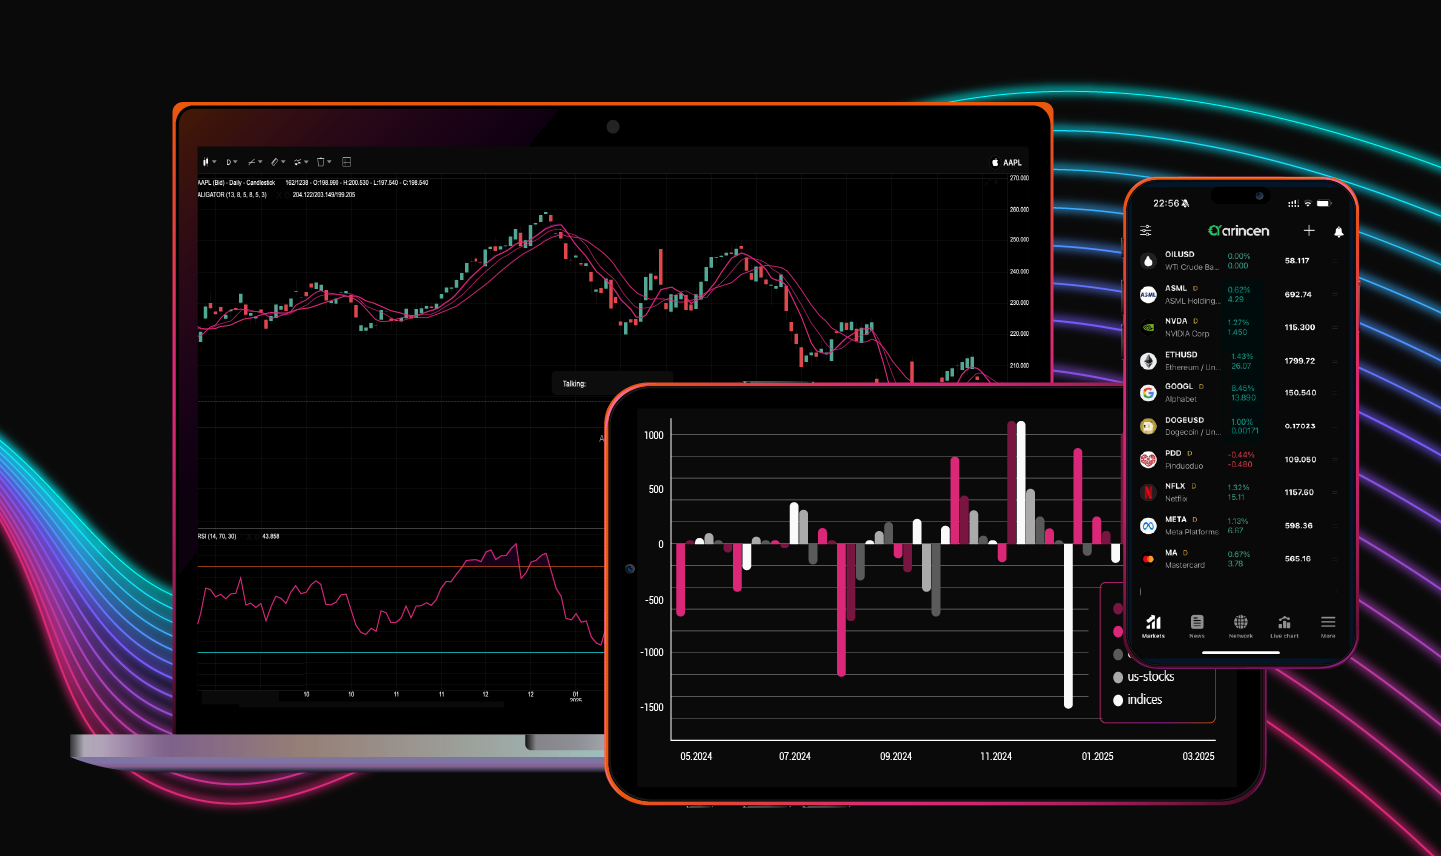Click the ASML company logo icon
Viewport: 1441px width, 856px height.
(x=1148, y=294)
